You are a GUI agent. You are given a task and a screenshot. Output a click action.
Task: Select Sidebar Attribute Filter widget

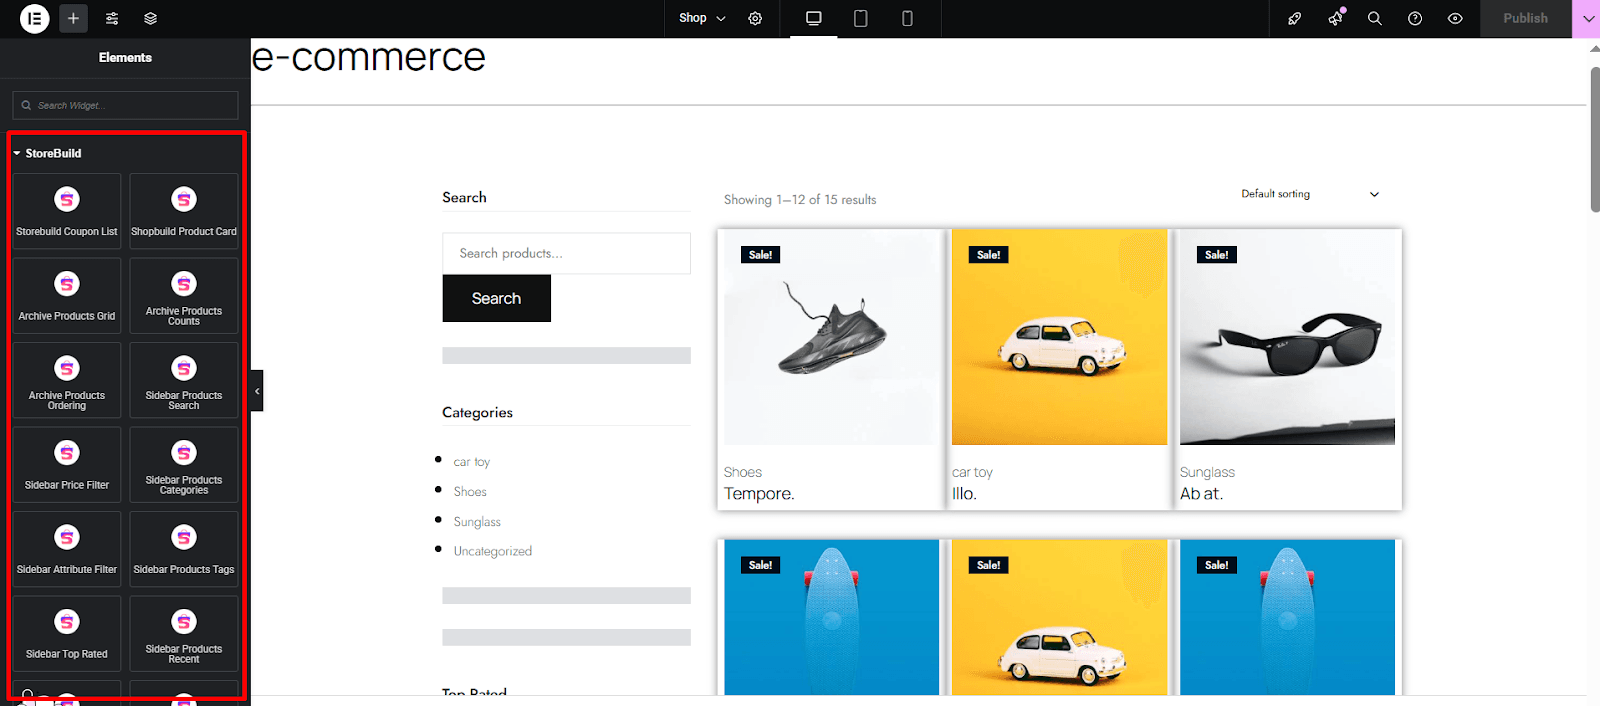(67, 549)
